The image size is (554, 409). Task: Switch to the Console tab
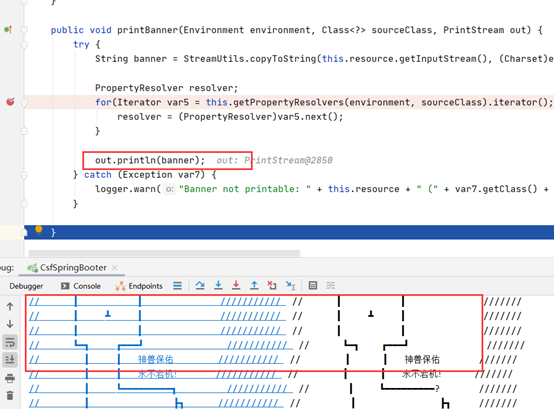coord(81,286)
